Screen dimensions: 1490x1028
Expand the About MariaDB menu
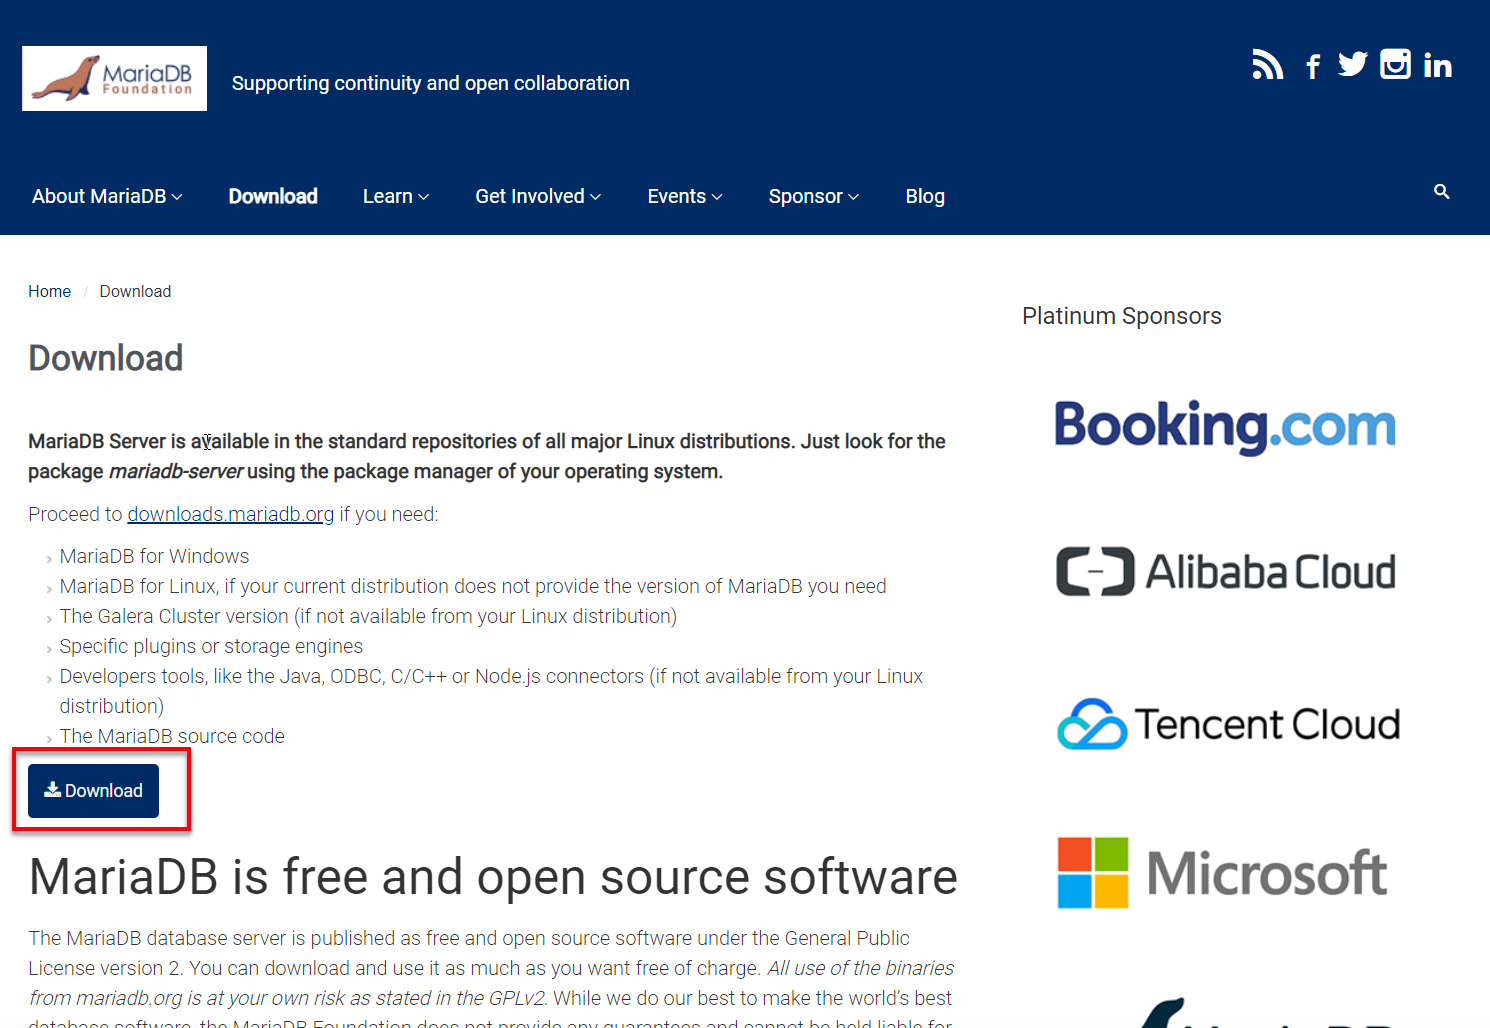(107, 196)
